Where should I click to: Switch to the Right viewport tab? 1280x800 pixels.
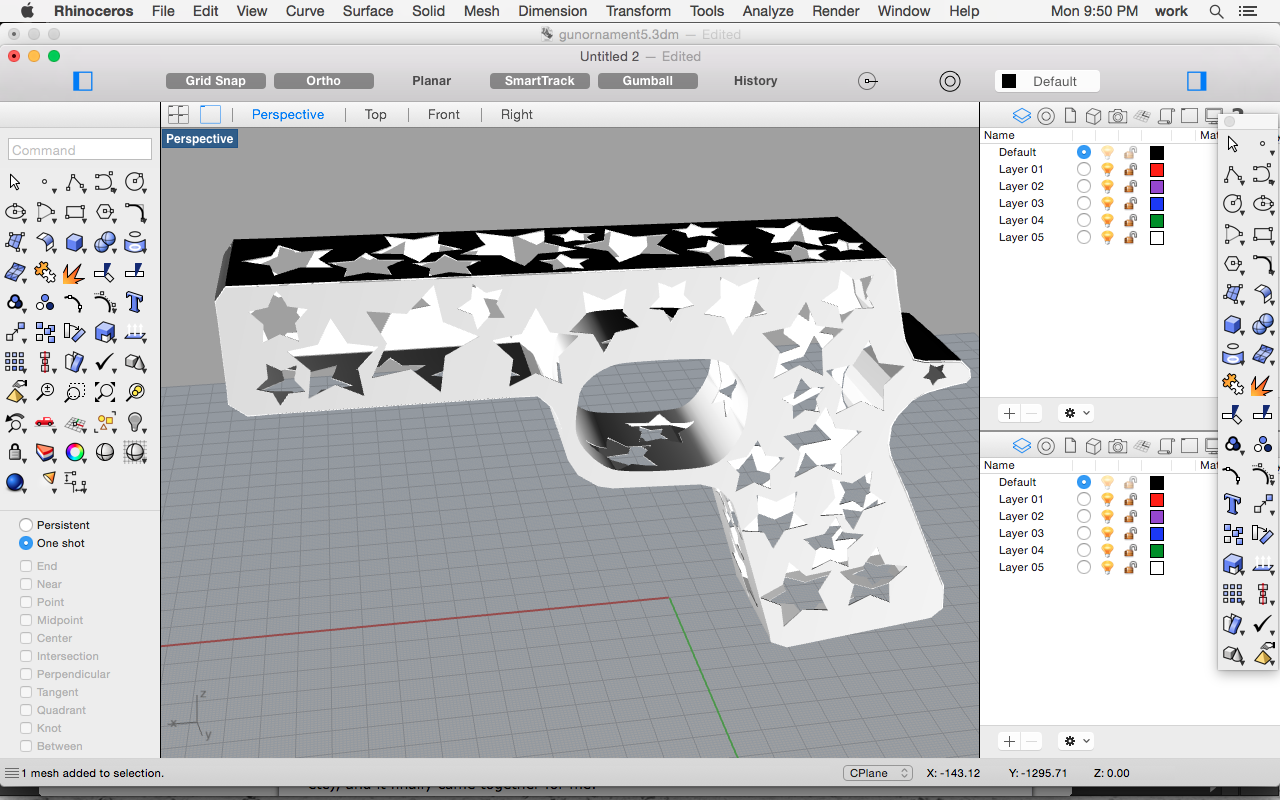[517, 115]
